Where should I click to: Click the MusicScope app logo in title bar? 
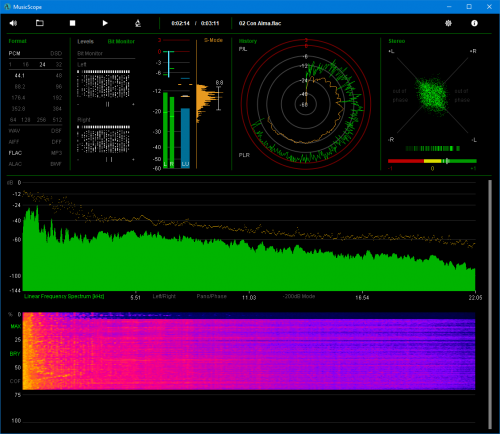[x=7, y=7]
